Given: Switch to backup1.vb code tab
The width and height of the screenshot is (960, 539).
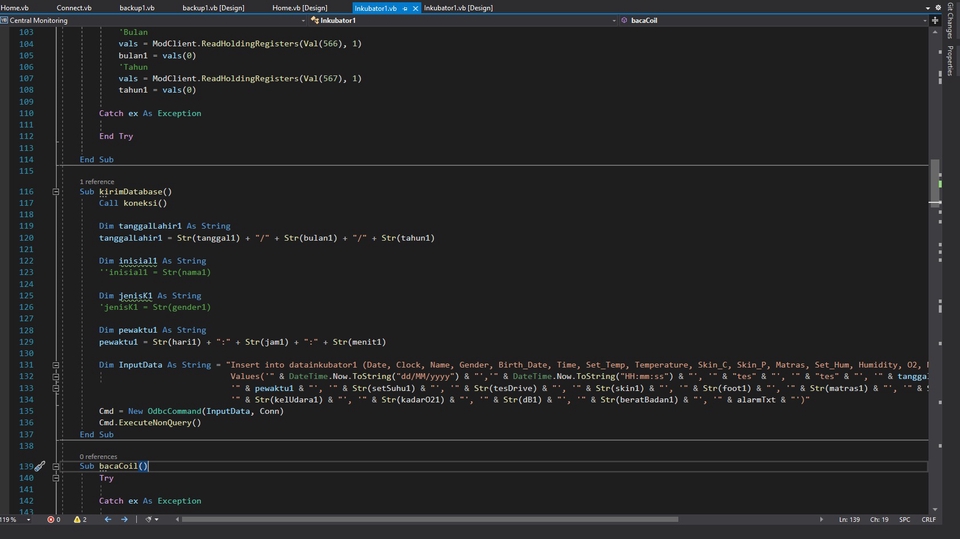Looking at the screenshot, I should [137, 8].
